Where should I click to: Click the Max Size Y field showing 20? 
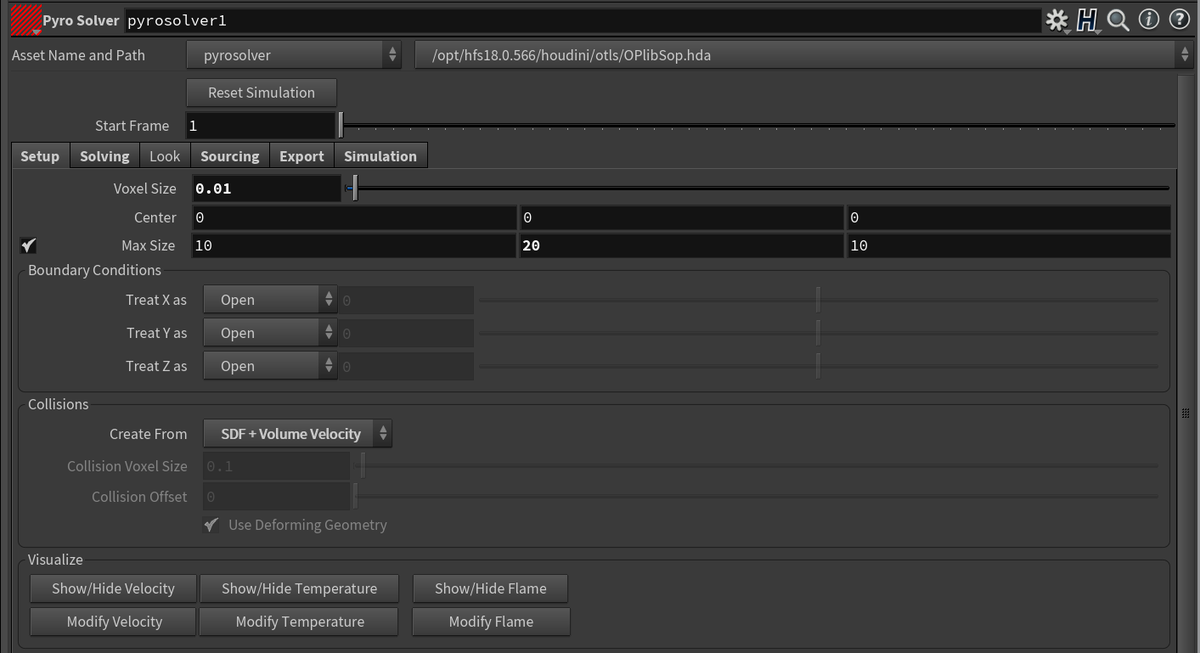click(x=681, y=246)
